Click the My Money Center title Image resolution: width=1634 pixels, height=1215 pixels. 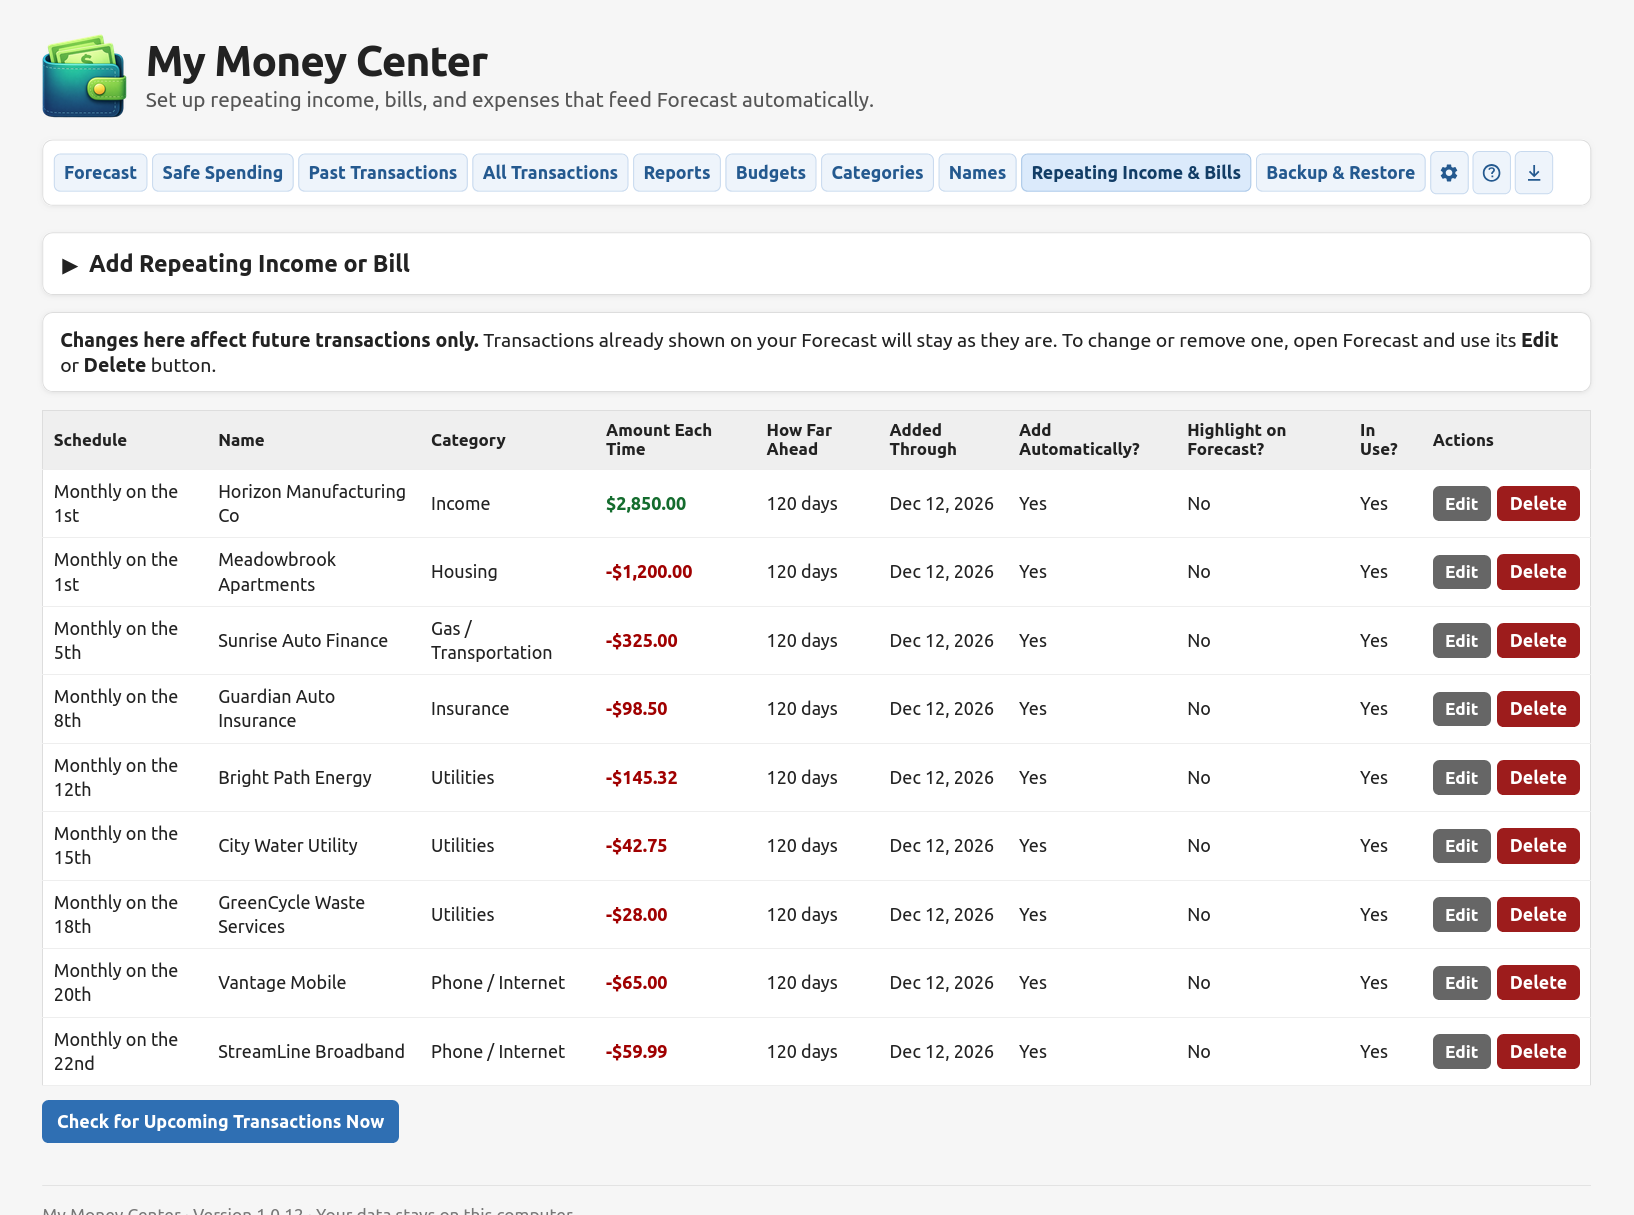tap(317, 62)
